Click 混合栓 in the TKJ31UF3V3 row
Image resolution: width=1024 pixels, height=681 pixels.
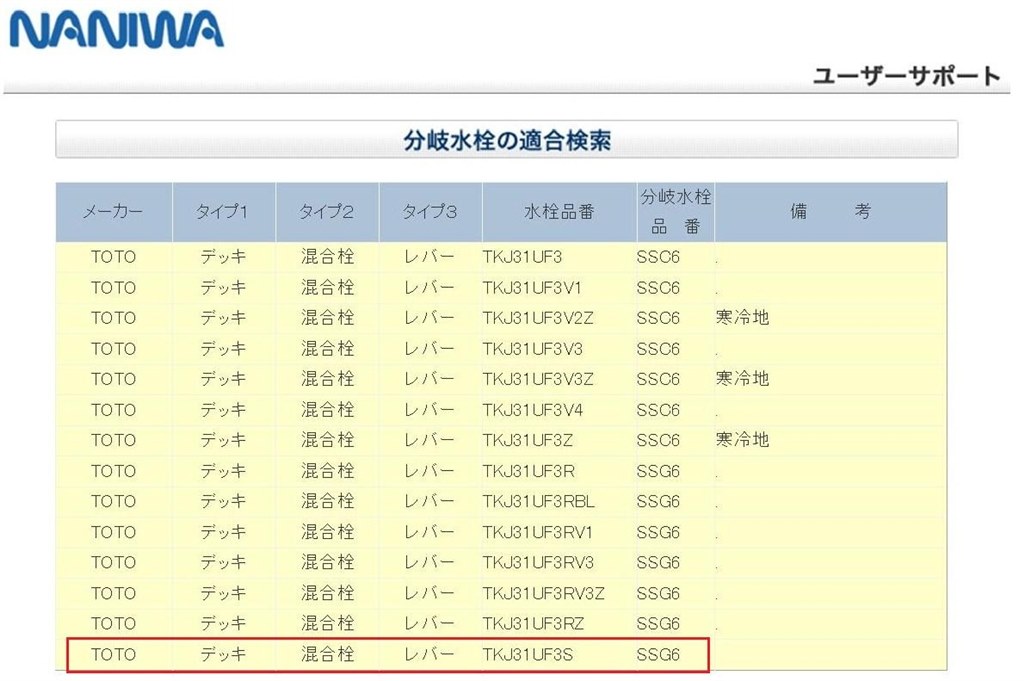point(327,348)
